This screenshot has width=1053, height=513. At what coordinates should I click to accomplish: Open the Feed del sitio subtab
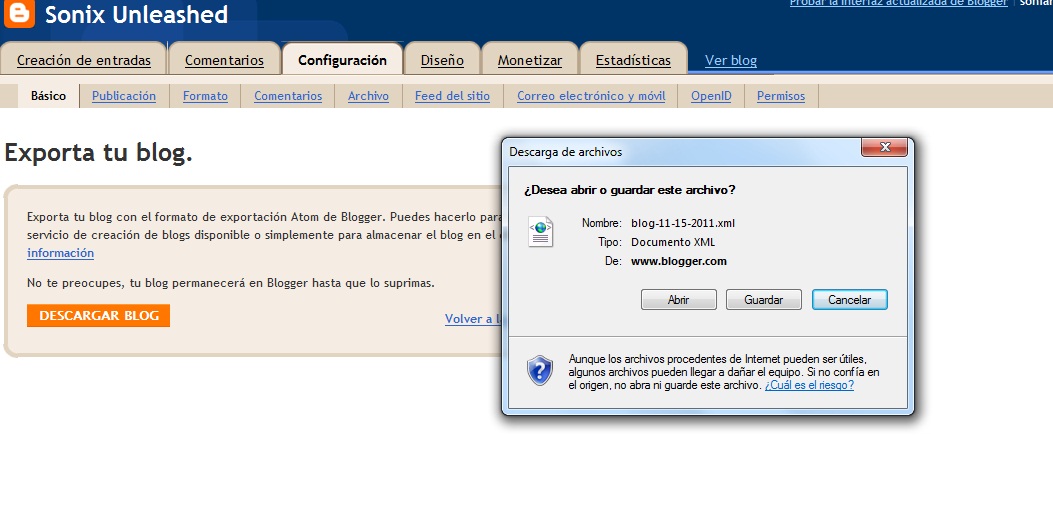coord(452,96)
